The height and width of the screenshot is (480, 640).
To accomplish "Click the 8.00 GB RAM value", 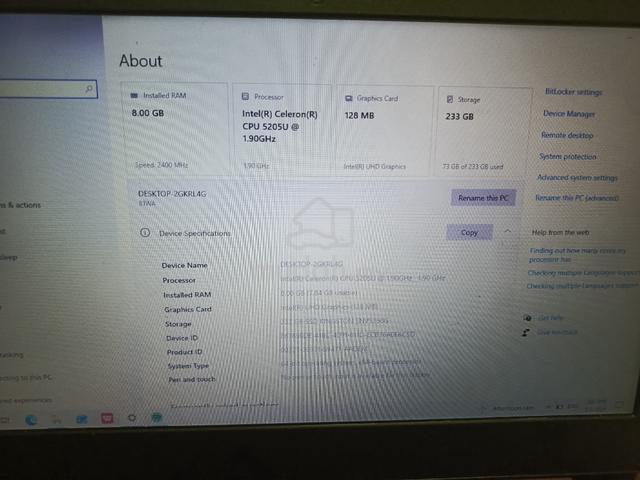I will coord(148,113).
